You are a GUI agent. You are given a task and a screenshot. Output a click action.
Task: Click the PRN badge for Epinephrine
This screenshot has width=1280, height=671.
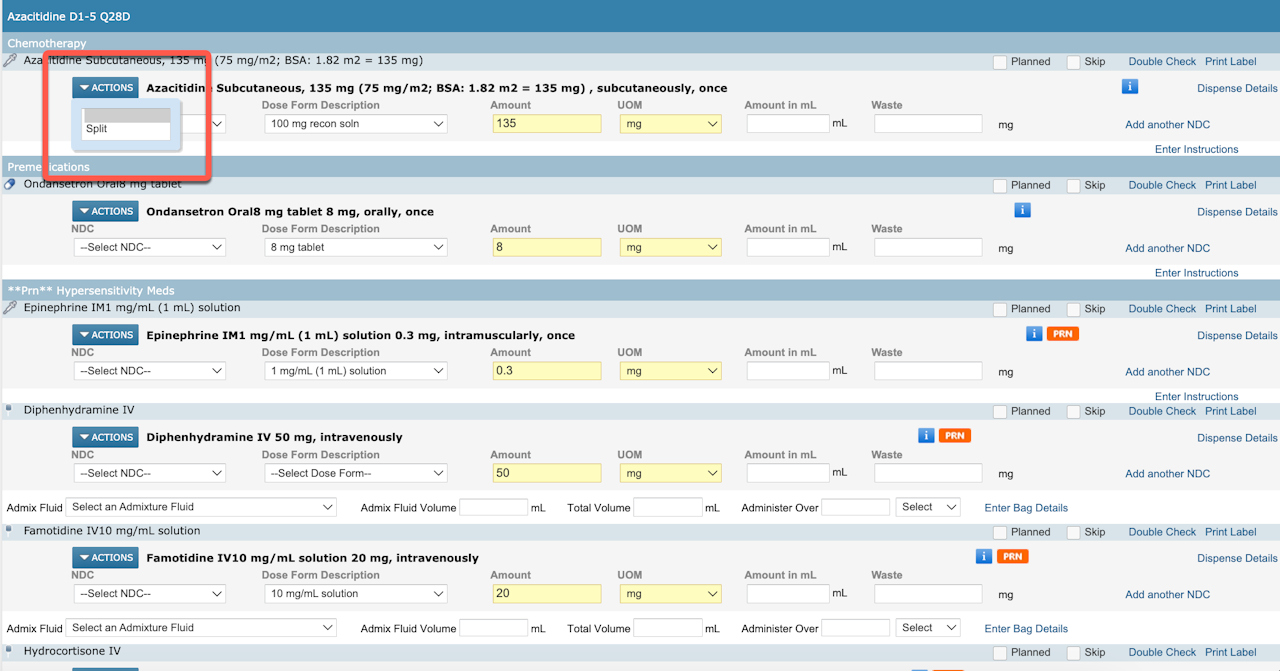point(1062,334)
